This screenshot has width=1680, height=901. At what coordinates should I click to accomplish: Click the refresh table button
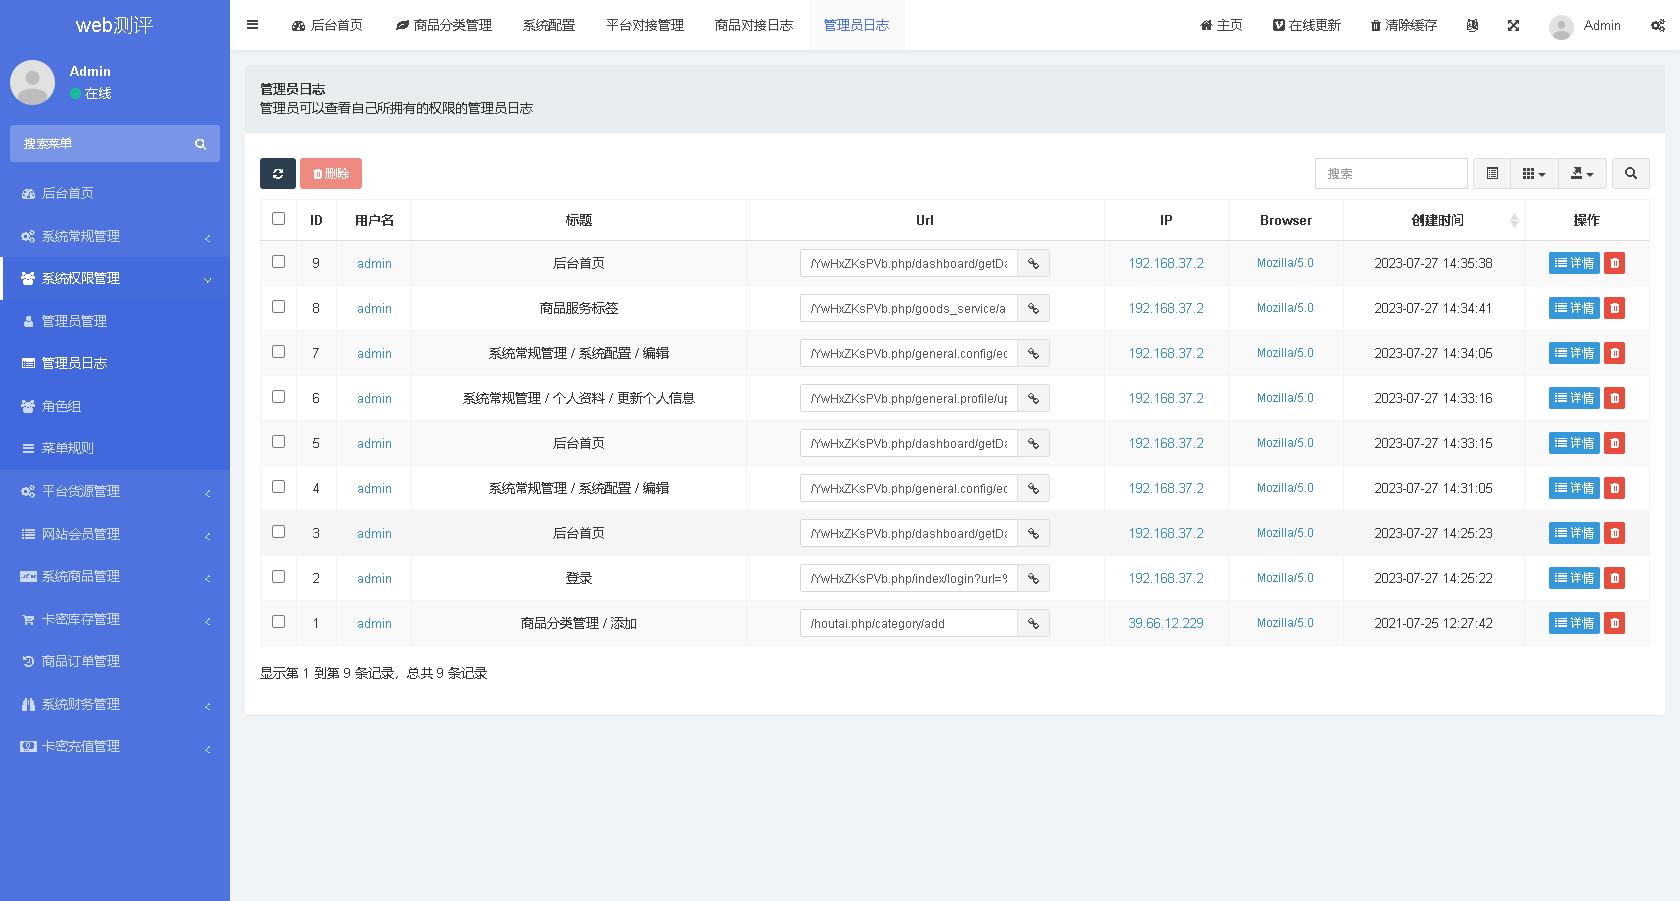(x=278, y=173)
